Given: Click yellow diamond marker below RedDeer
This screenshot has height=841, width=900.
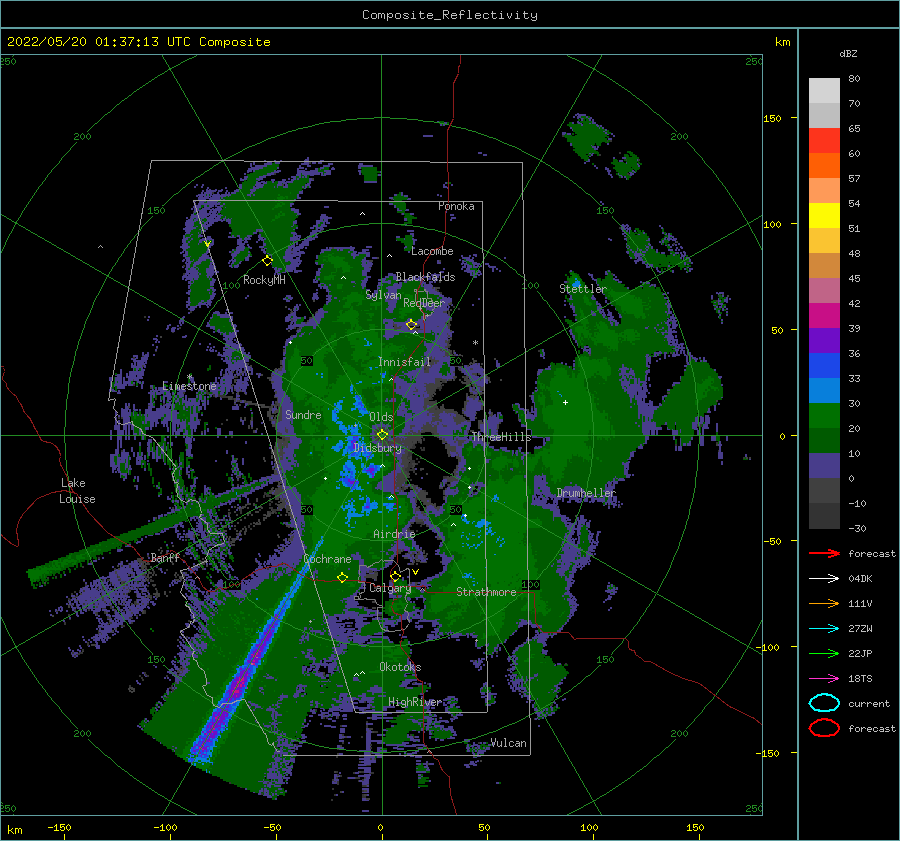Looking at the screenshot, I should [412, 325].
